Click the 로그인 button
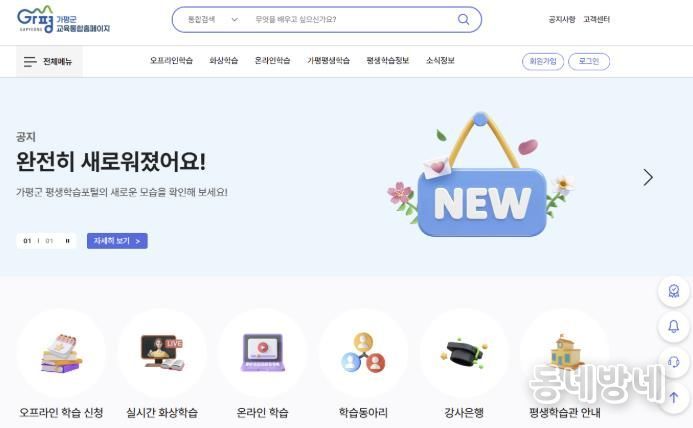Viewport: 693px width, 428px height. click(x=589, y=61)
